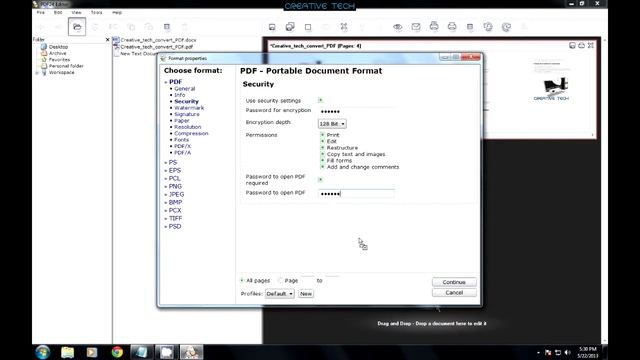
Task: Click the save document toolbar icon
Action: [x=272, y=27]
